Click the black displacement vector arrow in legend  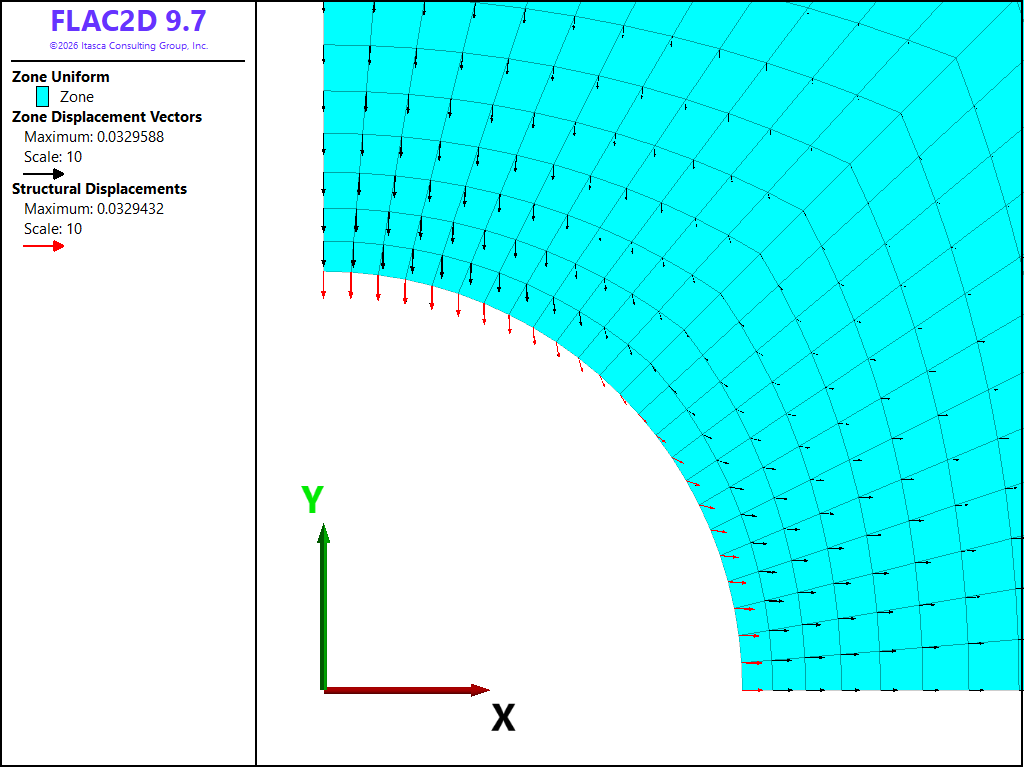pyautogui.click(x=44, y=174)
